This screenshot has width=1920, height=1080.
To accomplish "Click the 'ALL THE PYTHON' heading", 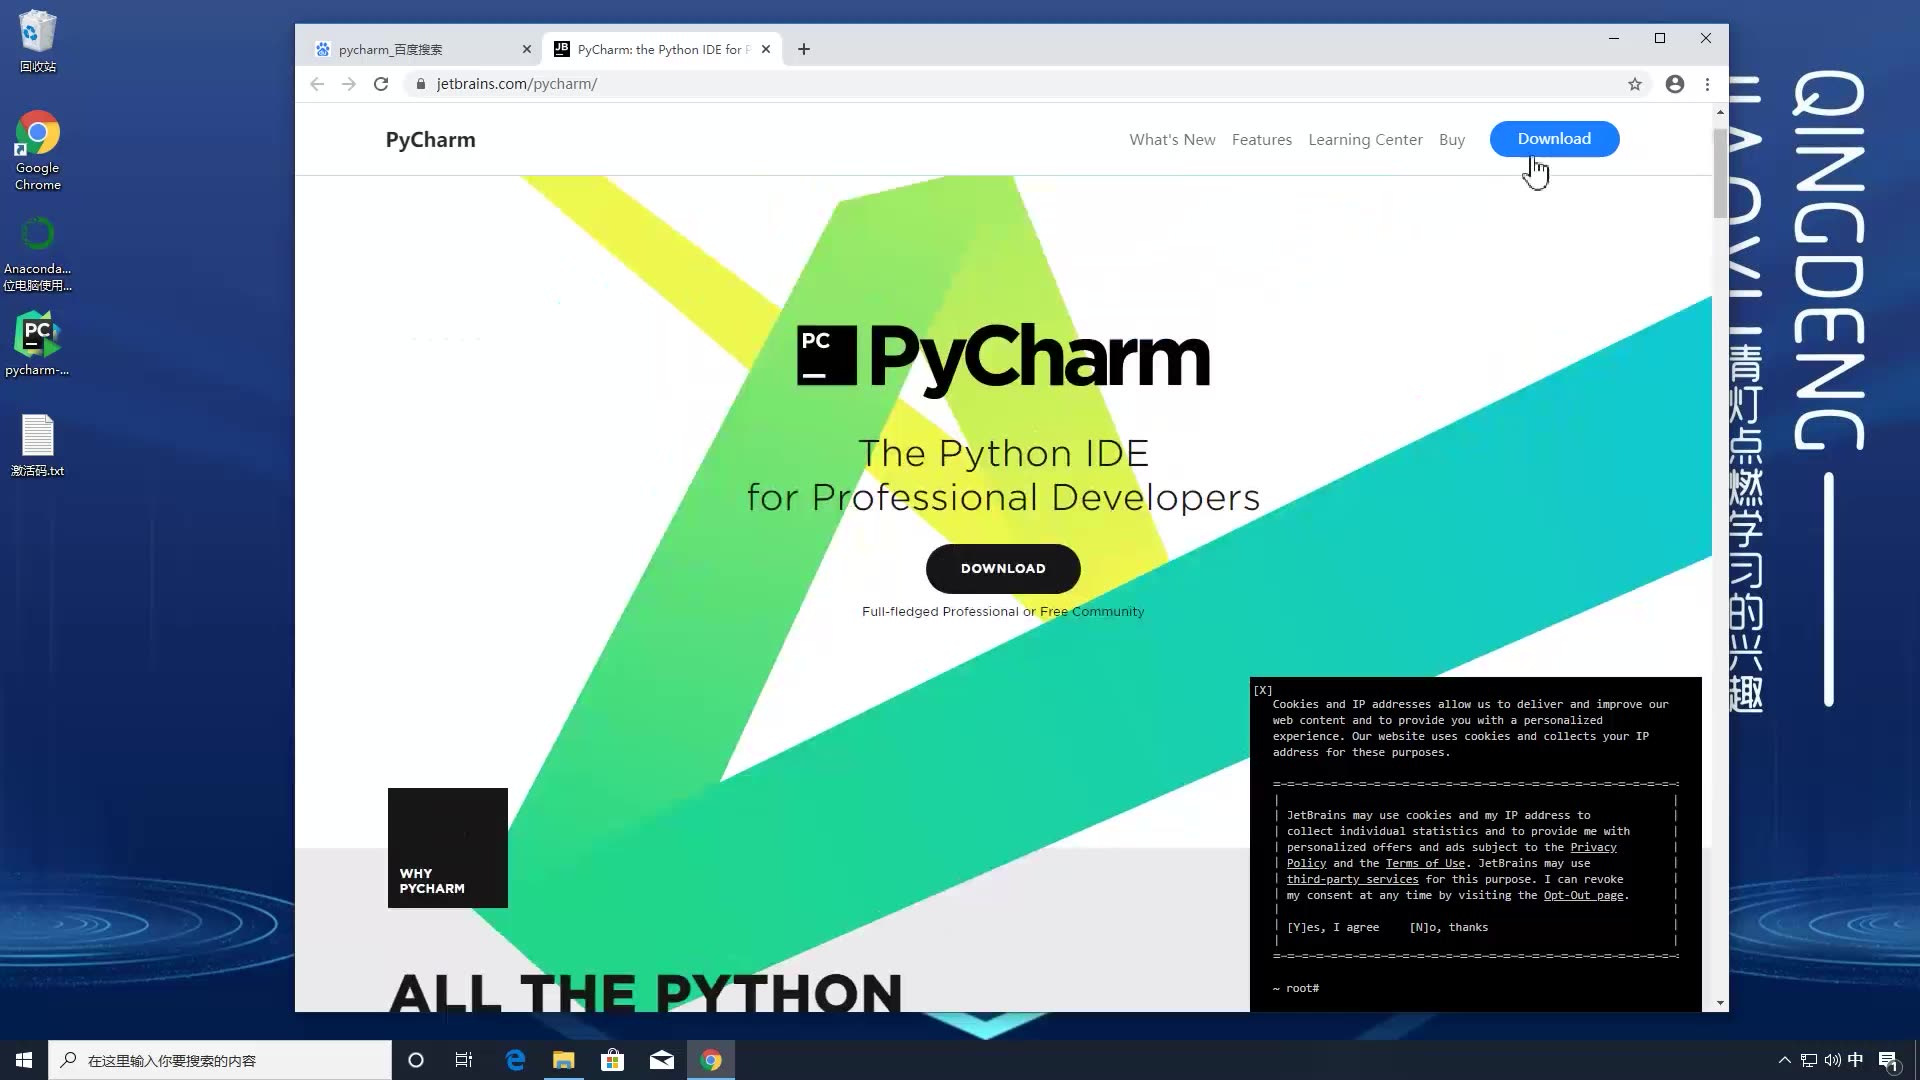I will [x=645, y=992].
